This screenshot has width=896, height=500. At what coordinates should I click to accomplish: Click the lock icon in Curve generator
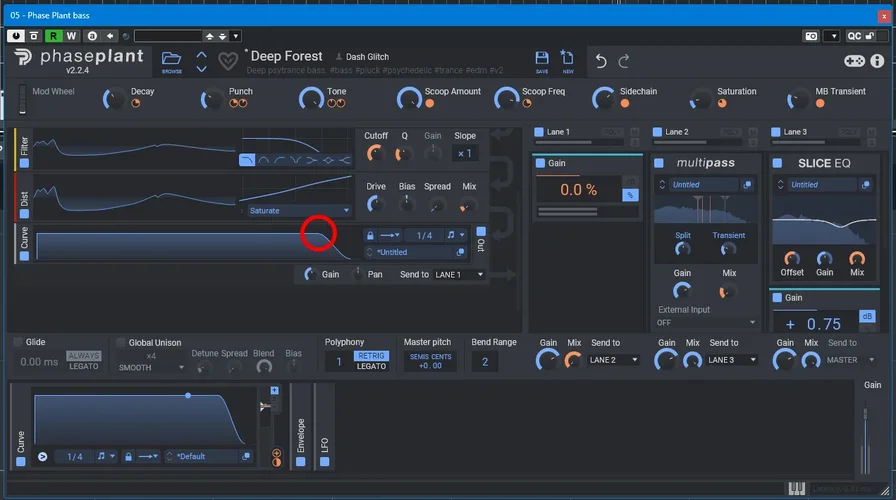click(x=370, y=235)
